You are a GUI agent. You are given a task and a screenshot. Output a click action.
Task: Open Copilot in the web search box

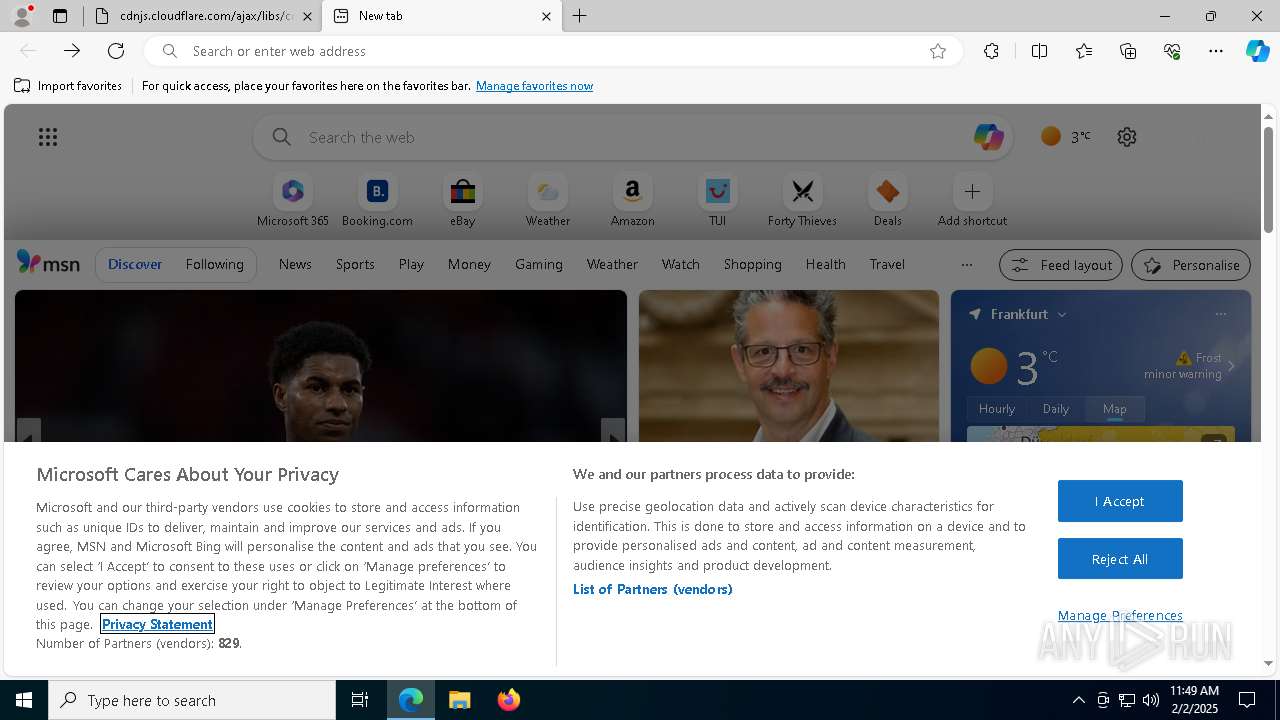pyautogui.click(x=988, y=137)
